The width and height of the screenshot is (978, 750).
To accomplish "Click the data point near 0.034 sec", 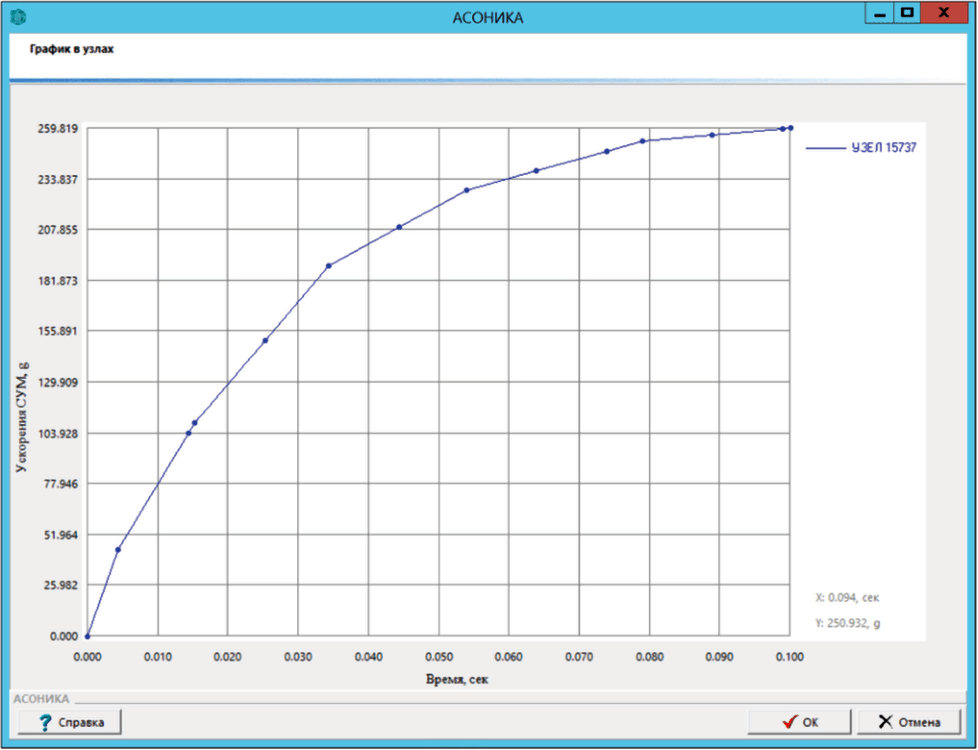I will 329,266.
